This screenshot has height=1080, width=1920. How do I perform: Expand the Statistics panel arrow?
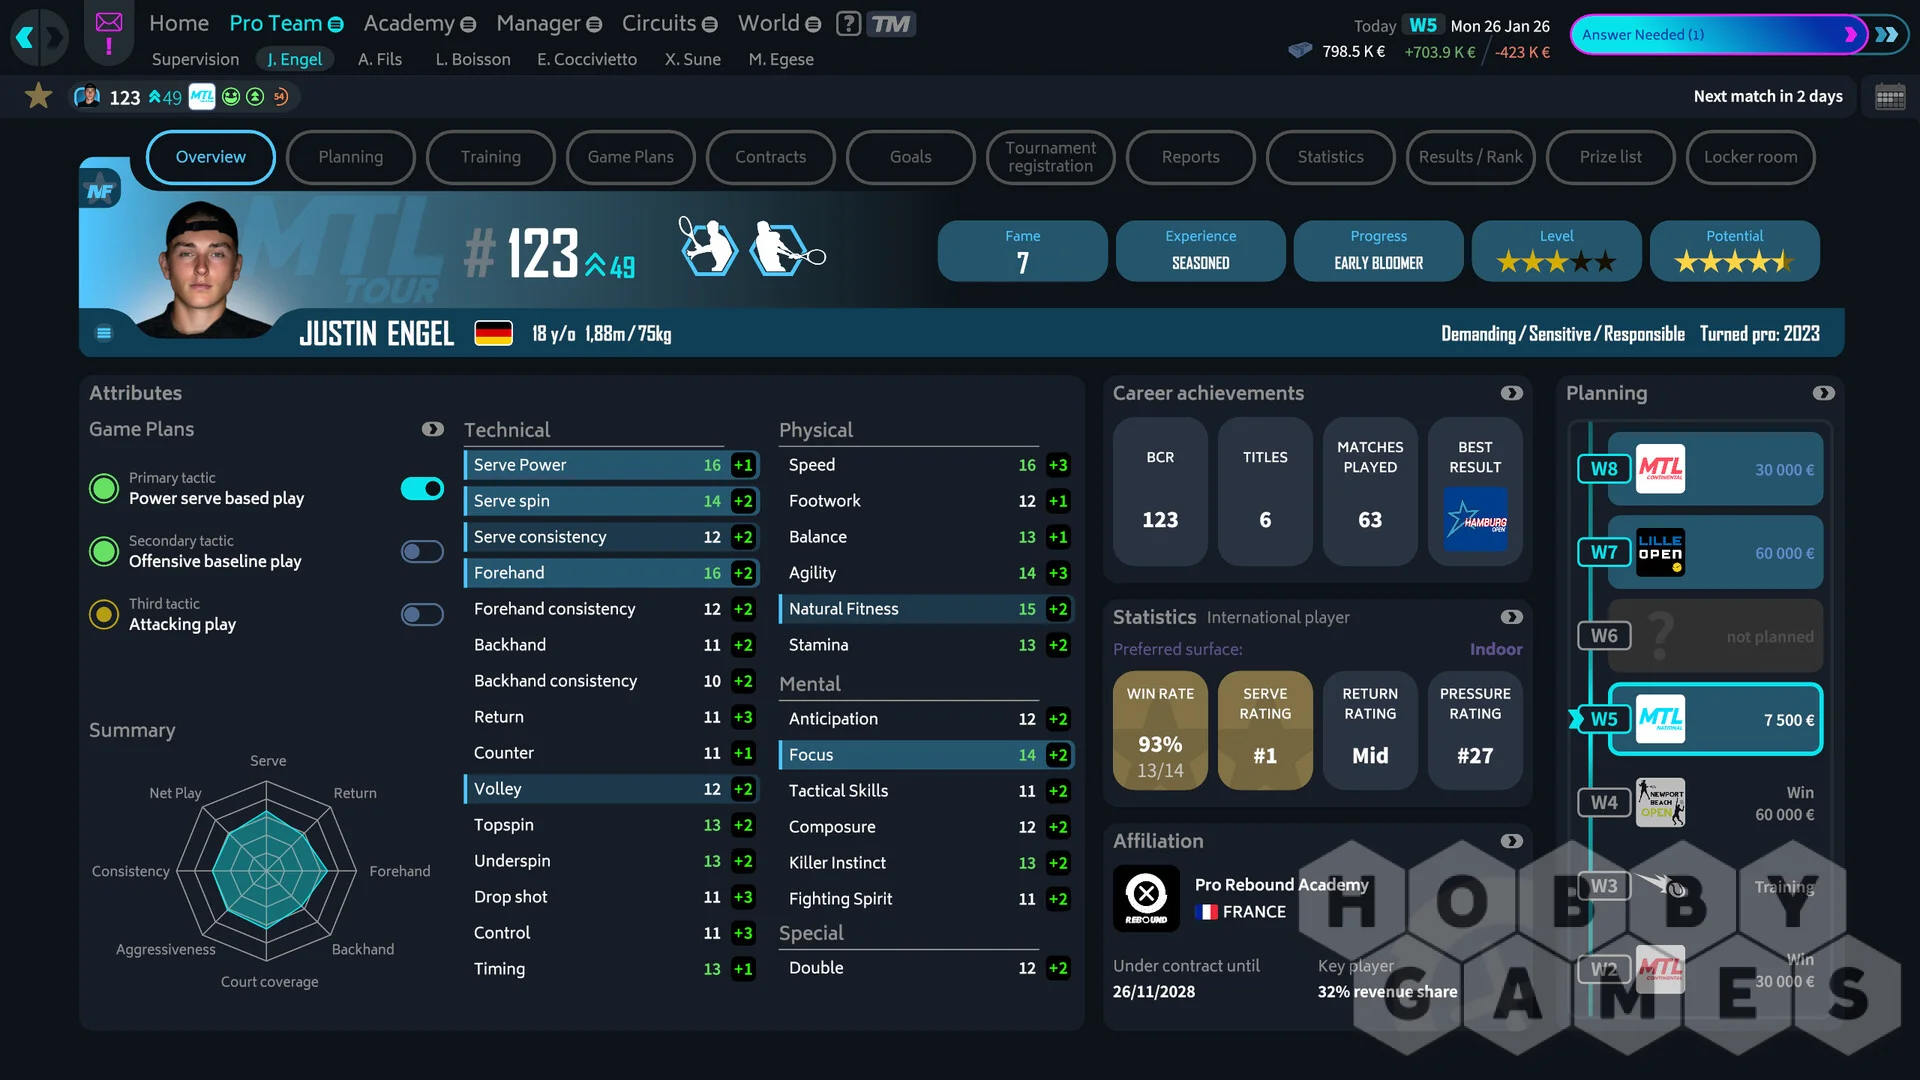point(1511,617)
